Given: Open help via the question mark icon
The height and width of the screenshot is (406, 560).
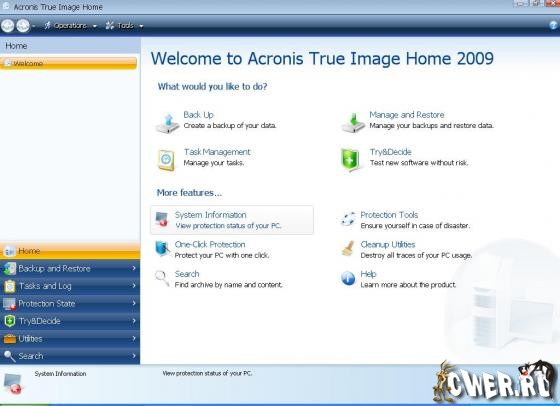Looking at the screenshot, I should tap(553, 25).
